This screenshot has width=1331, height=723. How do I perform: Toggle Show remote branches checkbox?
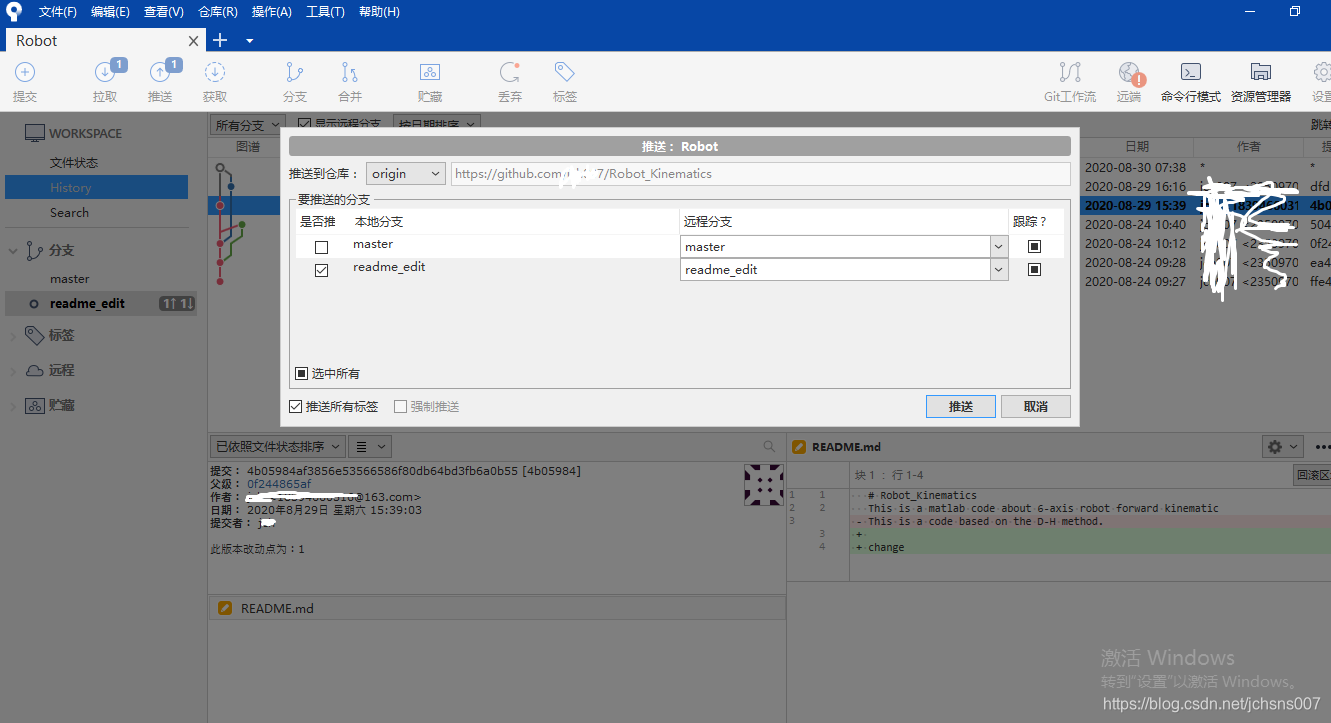point(305,125)
